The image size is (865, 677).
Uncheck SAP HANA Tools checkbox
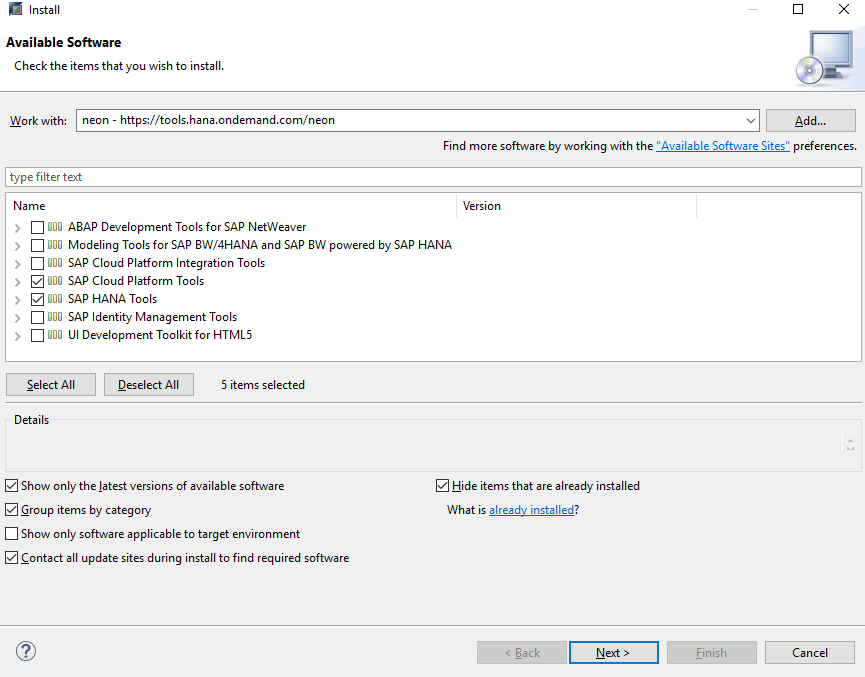click(37, 299)
